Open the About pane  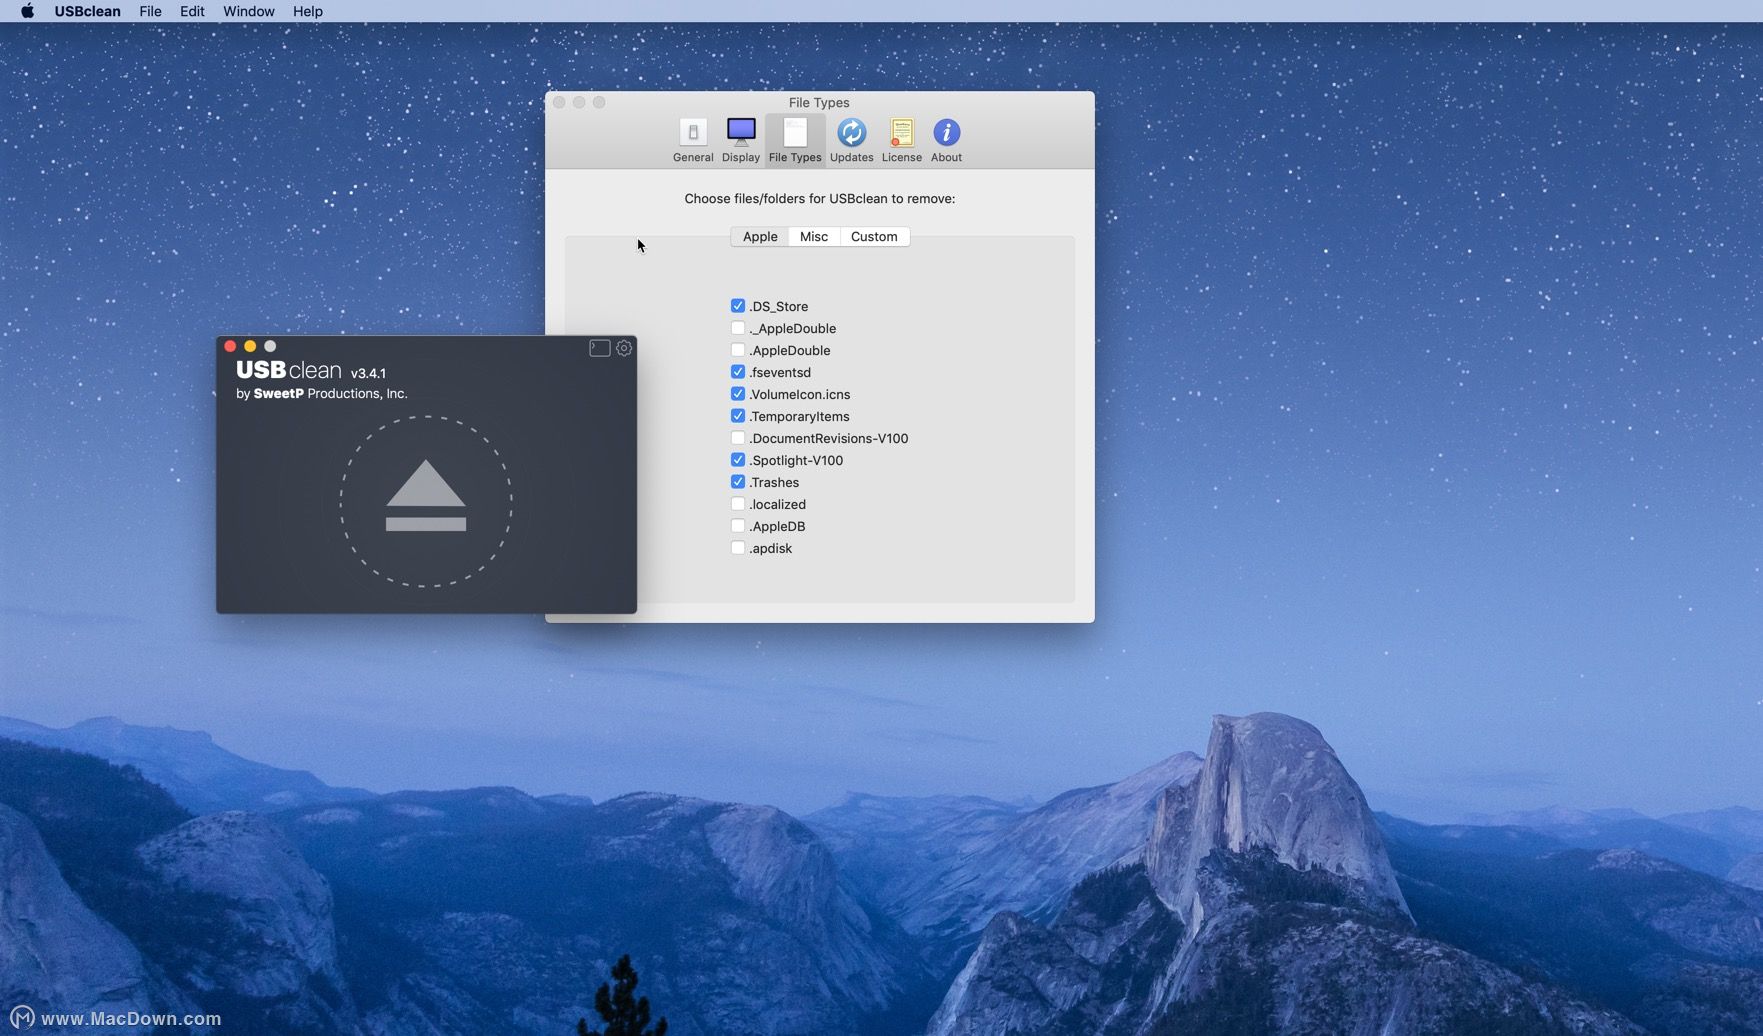pos(946,140)
